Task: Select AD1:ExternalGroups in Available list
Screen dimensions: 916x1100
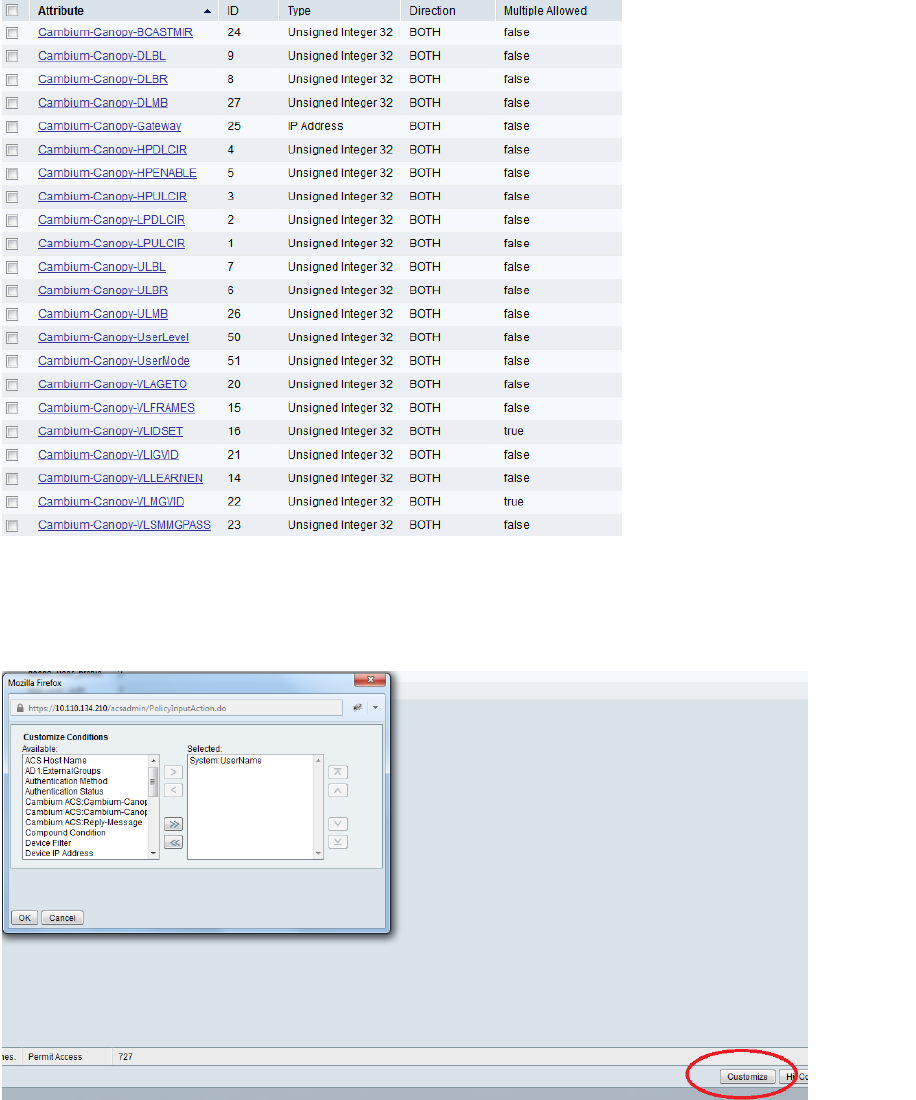Action: (62, 771)
